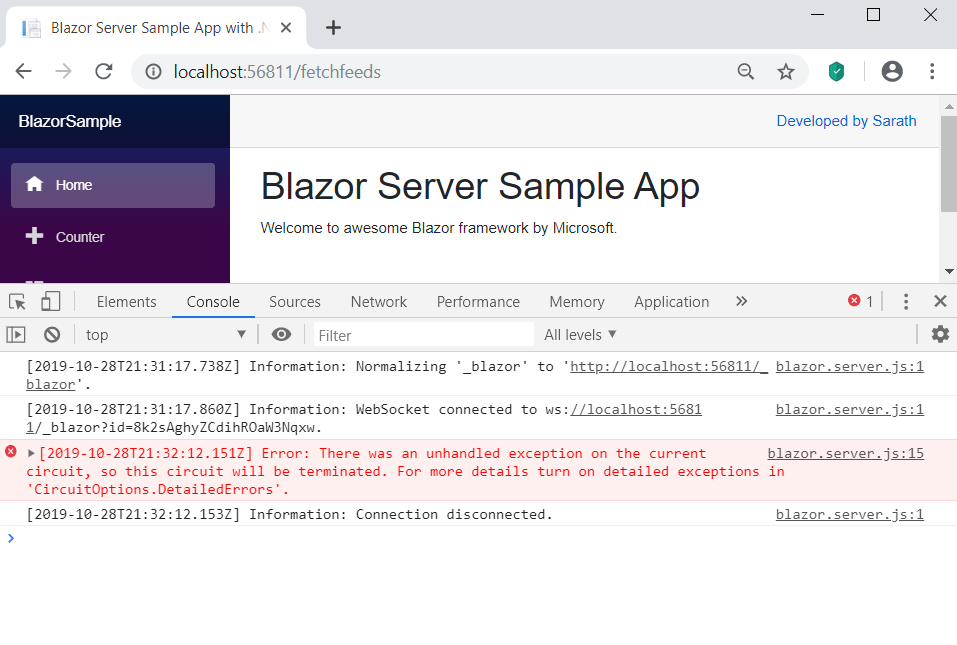Switch to the Elements tab
Image resolution: width=957 pixels, height=645 pixels.
[x=126, y=302]
